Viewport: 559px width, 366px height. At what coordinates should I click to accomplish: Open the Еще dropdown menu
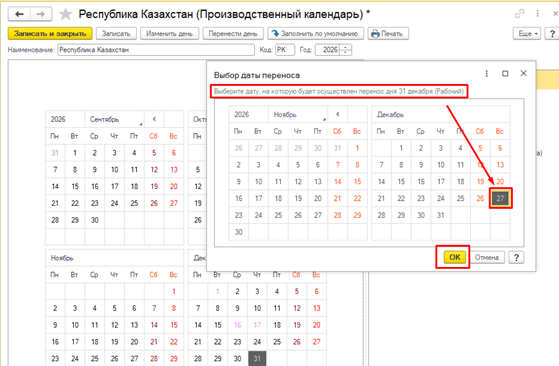527,34
